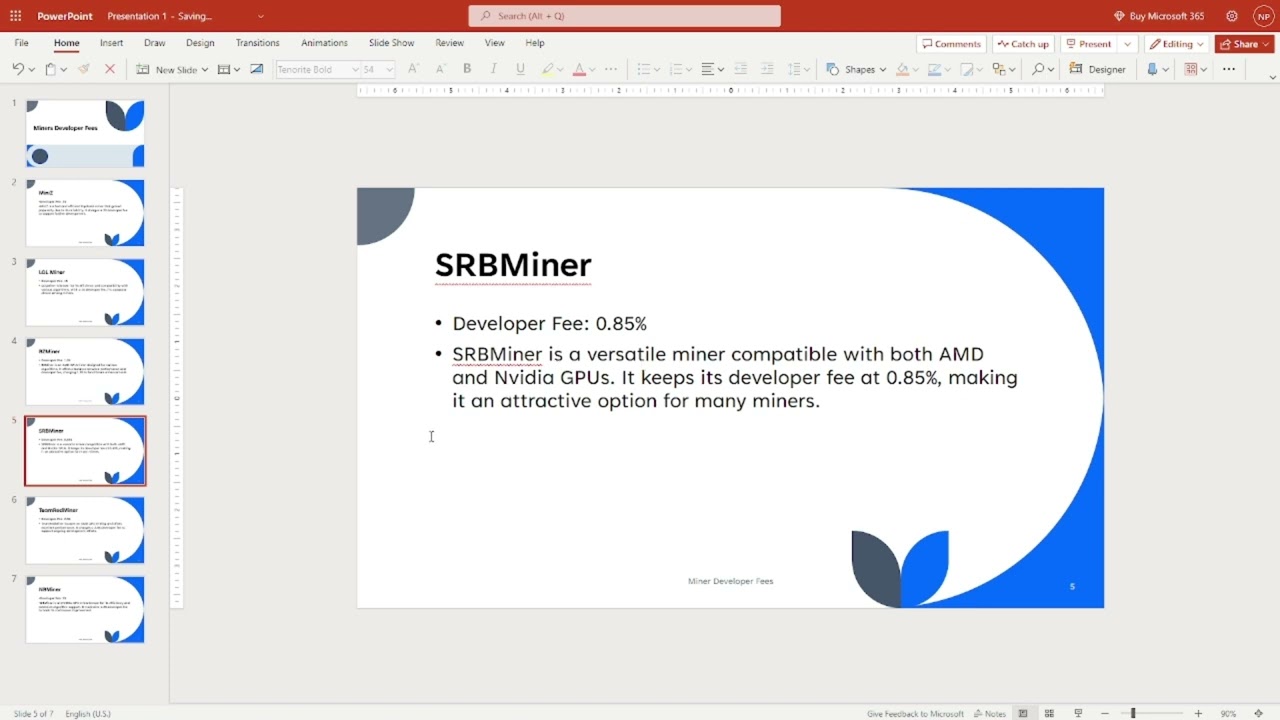Toggle Underline formatting
This screenshot has width=1280, height=720.
[520, 69]
